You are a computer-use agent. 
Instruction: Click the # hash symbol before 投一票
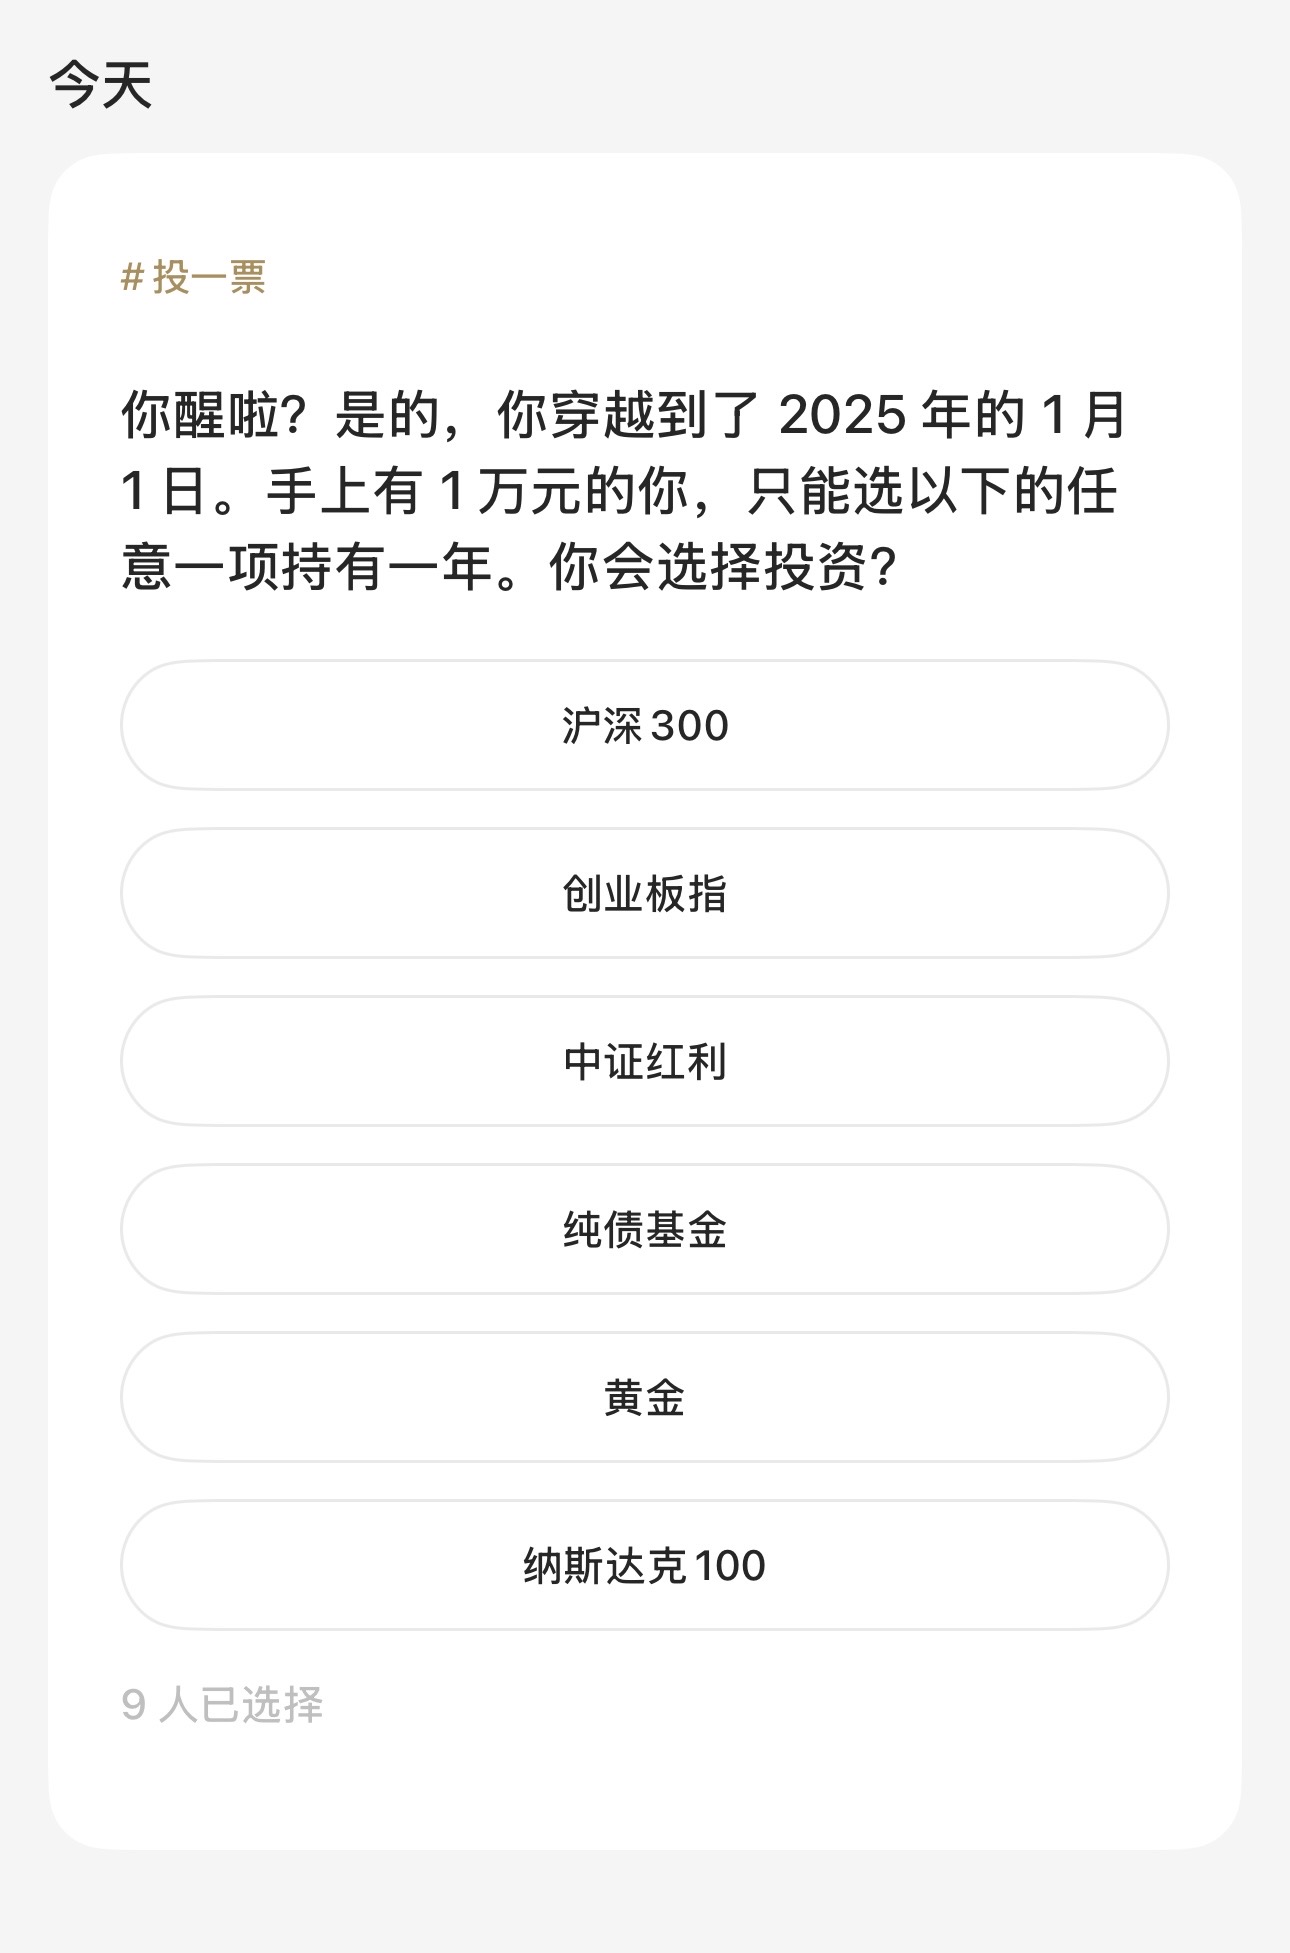(132, 277)
